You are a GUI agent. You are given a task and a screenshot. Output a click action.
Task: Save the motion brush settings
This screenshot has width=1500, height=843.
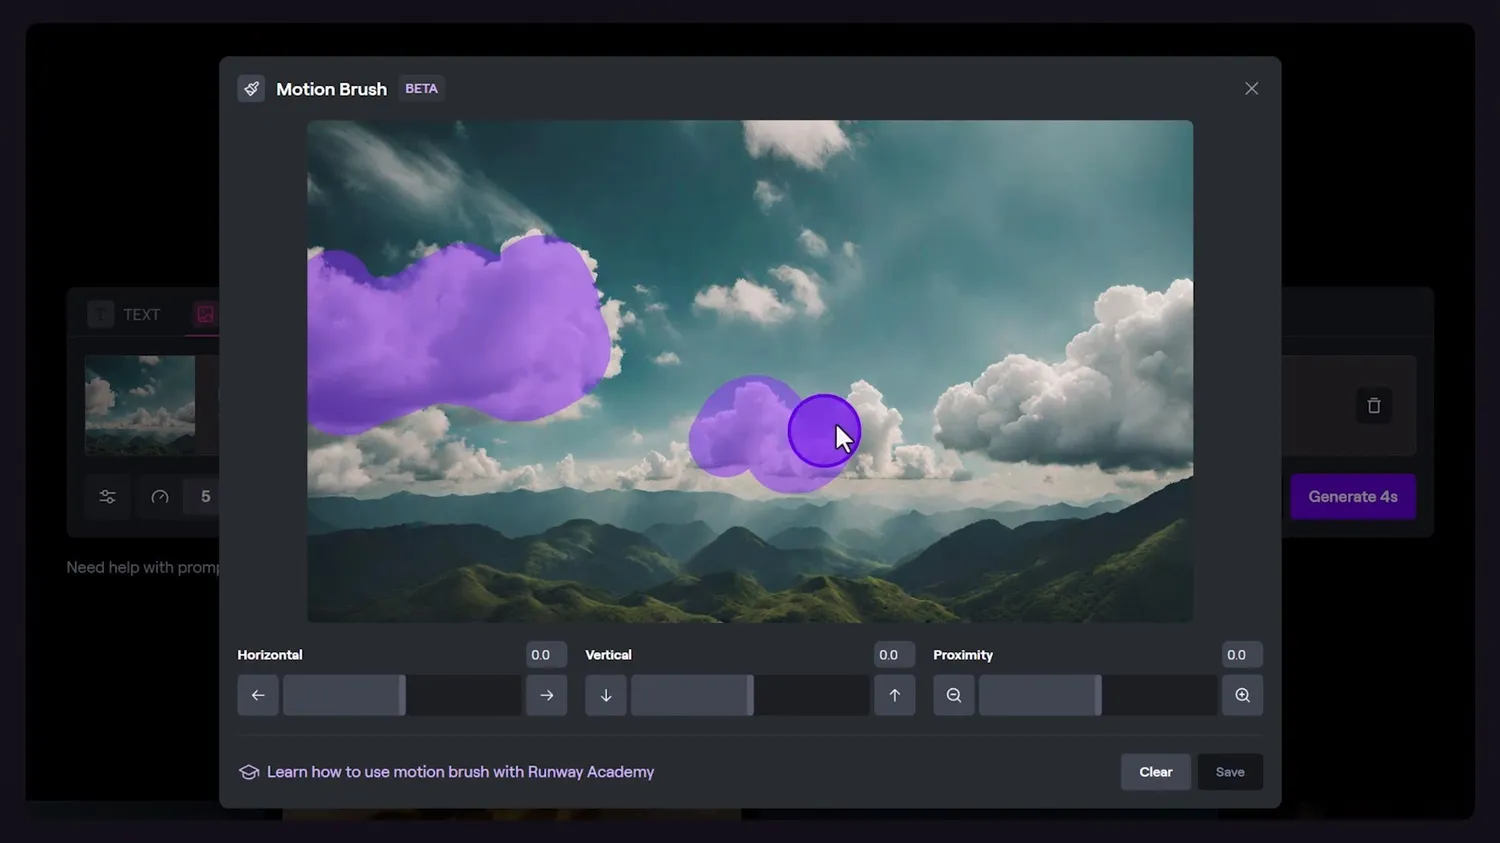pos(1230,772)
